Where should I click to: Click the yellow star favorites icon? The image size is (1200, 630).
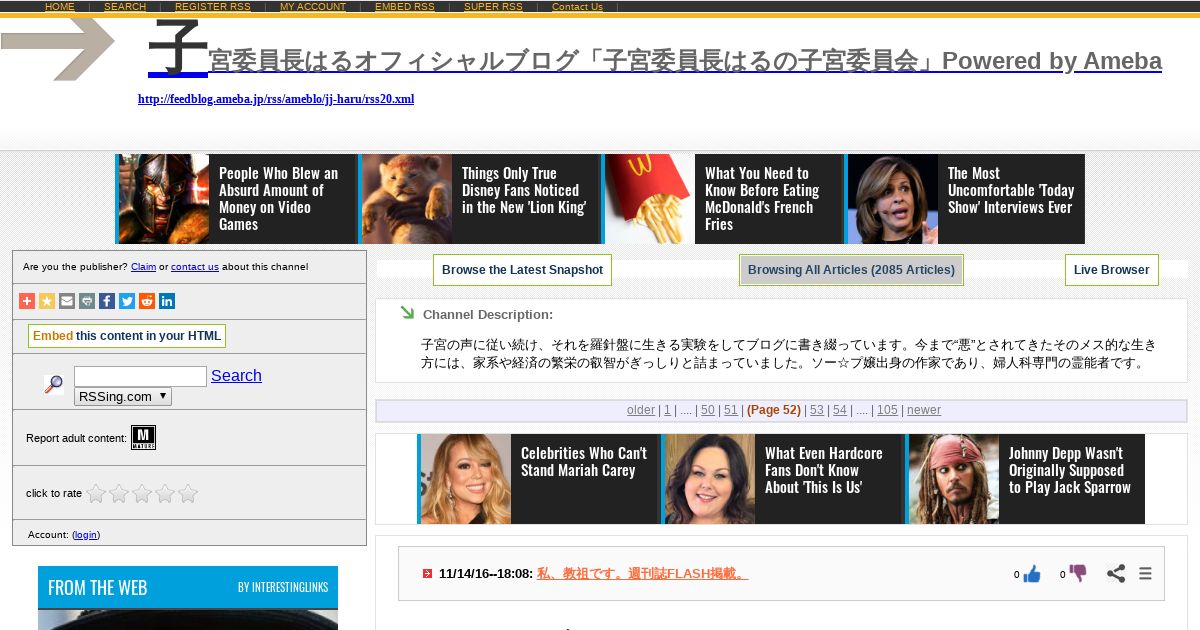tap(47, 301)
